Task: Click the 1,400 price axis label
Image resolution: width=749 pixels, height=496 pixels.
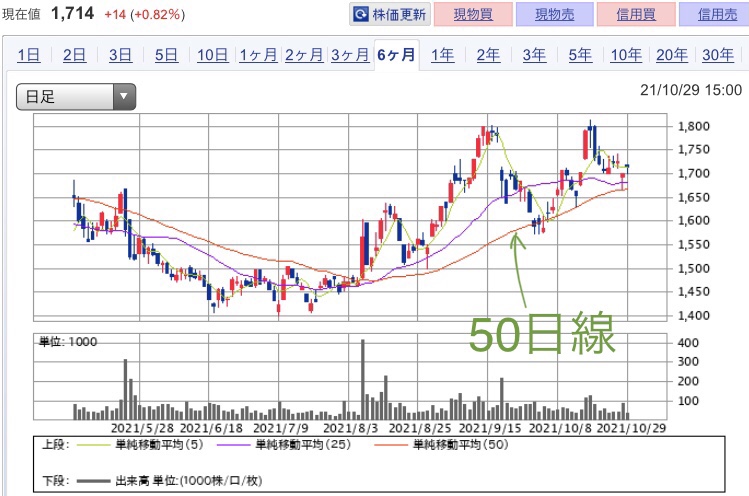Action: point(694,315)
